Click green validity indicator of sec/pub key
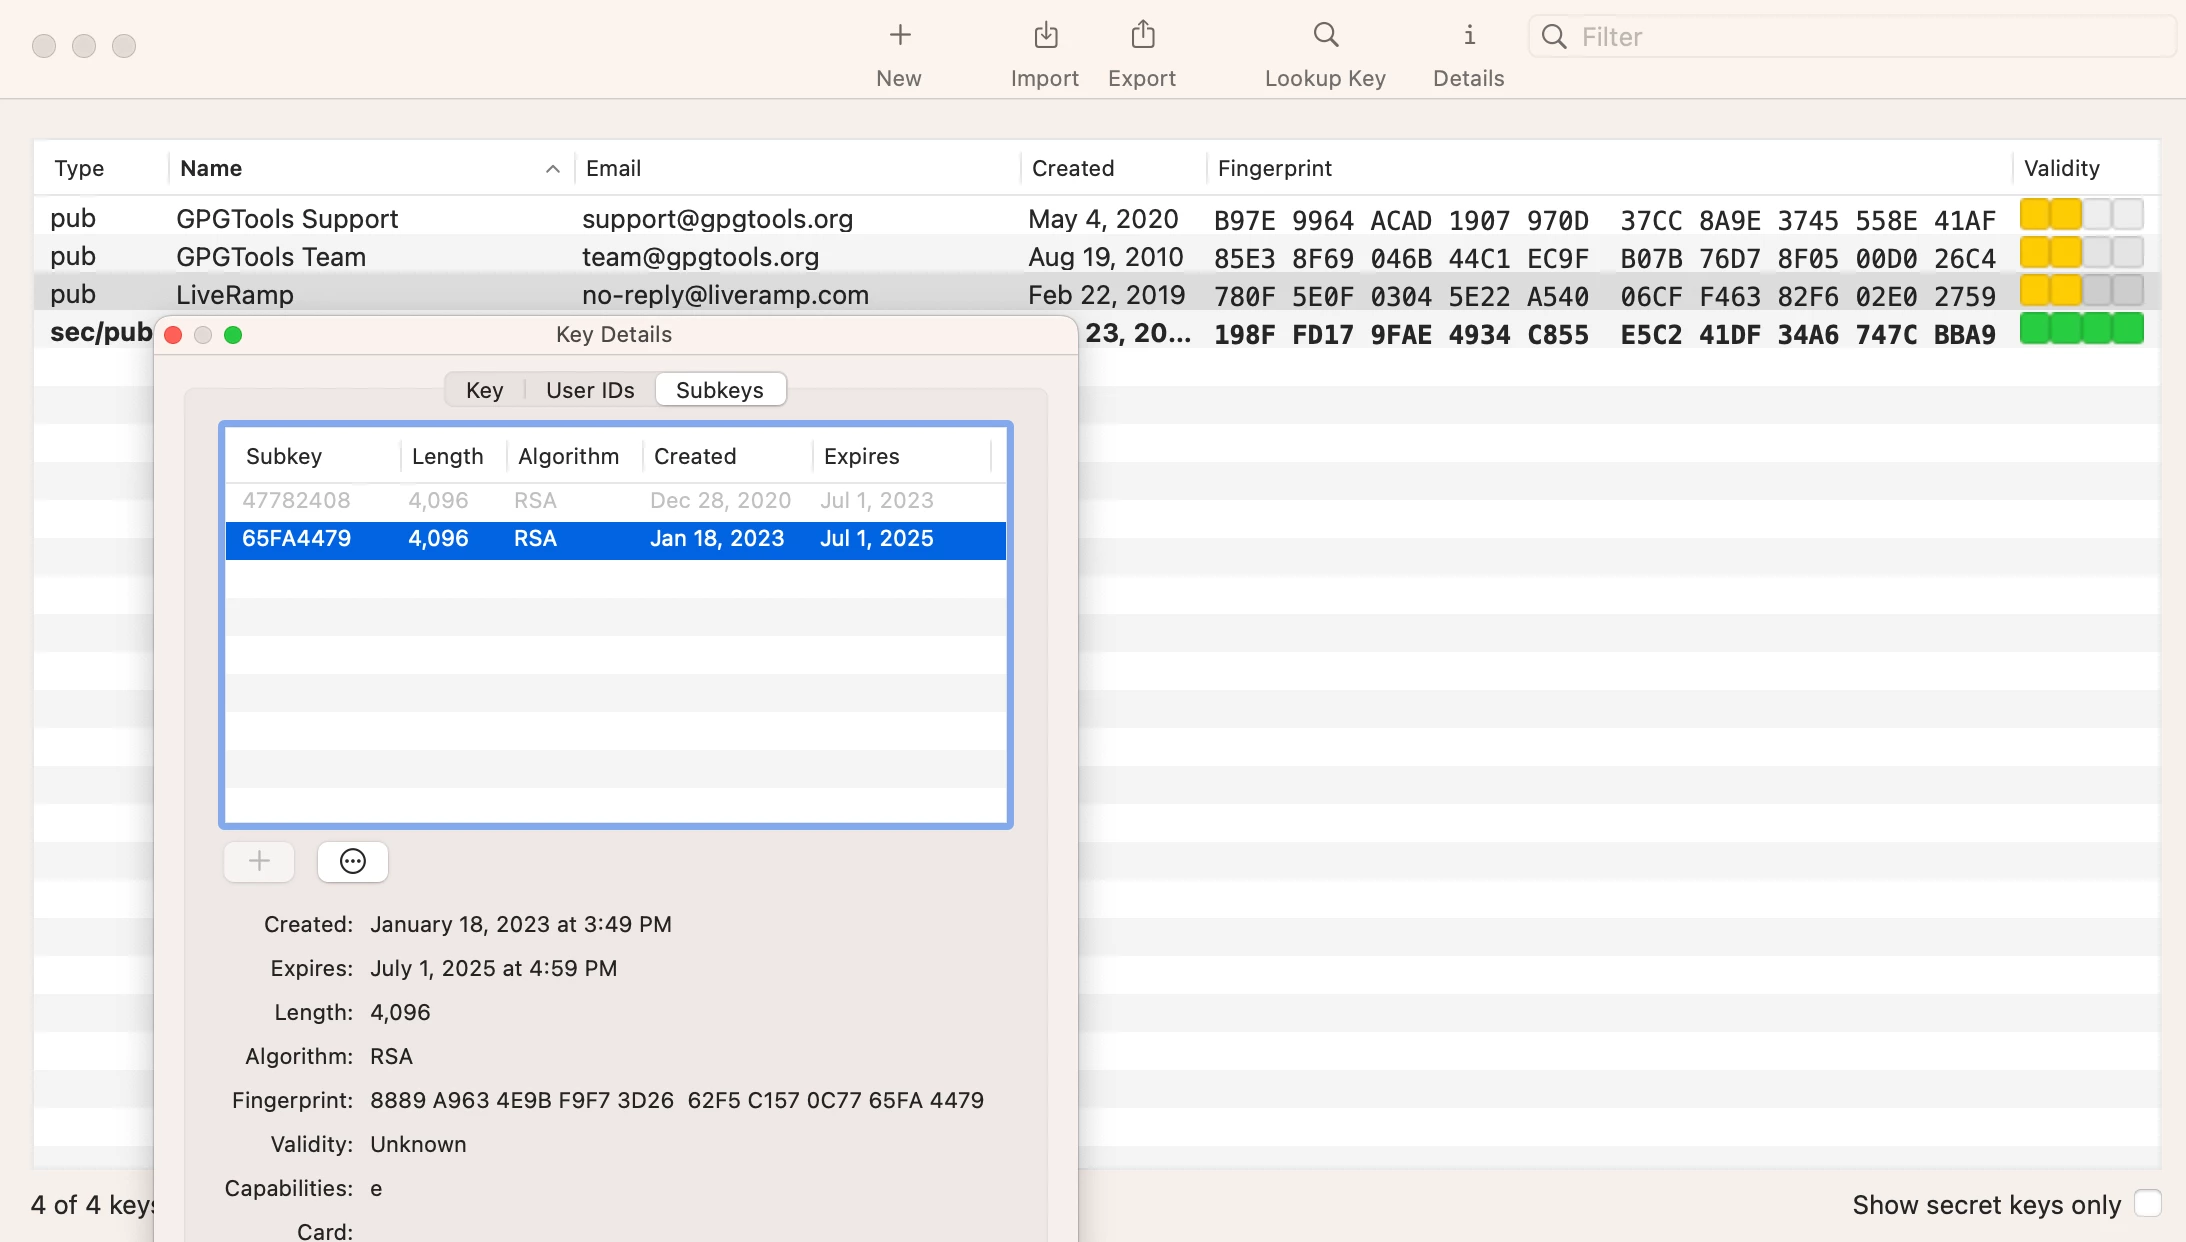This screenshot has width=2186, height=1242. [x=2081, y=329]
